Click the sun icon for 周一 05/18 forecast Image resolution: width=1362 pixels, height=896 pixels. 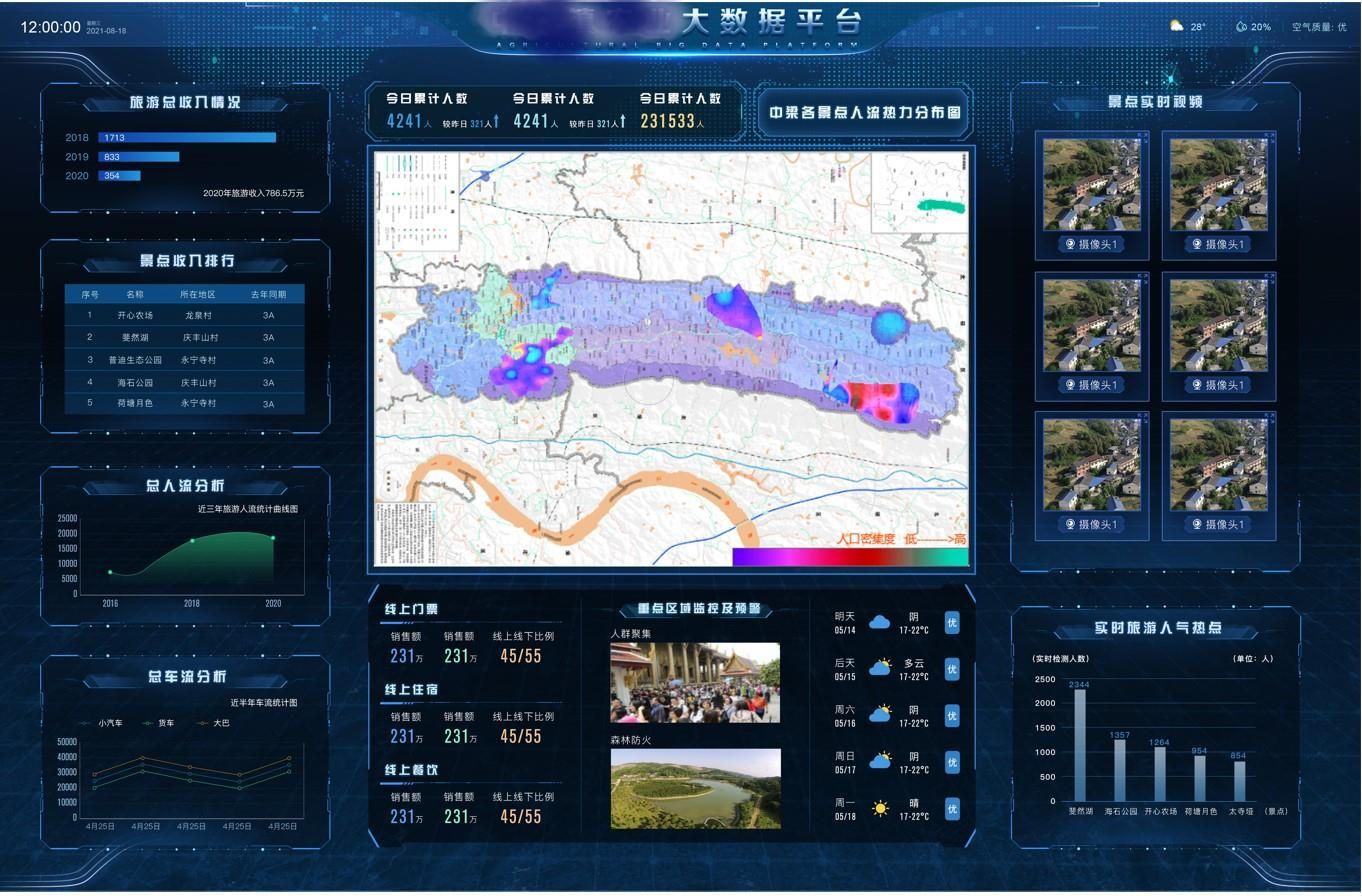[880, 808]
